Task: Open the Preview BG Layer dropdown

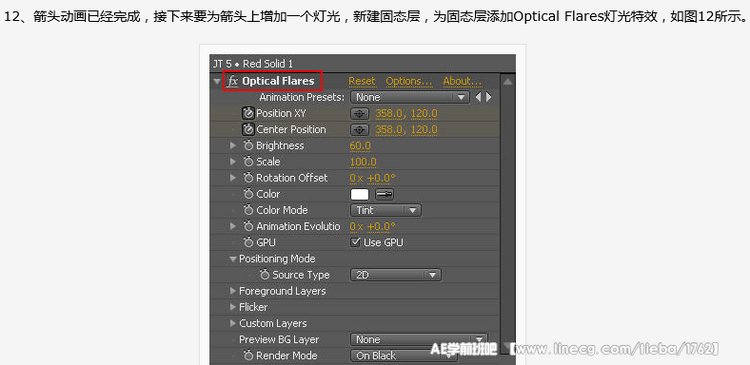Action: point(419,340)
